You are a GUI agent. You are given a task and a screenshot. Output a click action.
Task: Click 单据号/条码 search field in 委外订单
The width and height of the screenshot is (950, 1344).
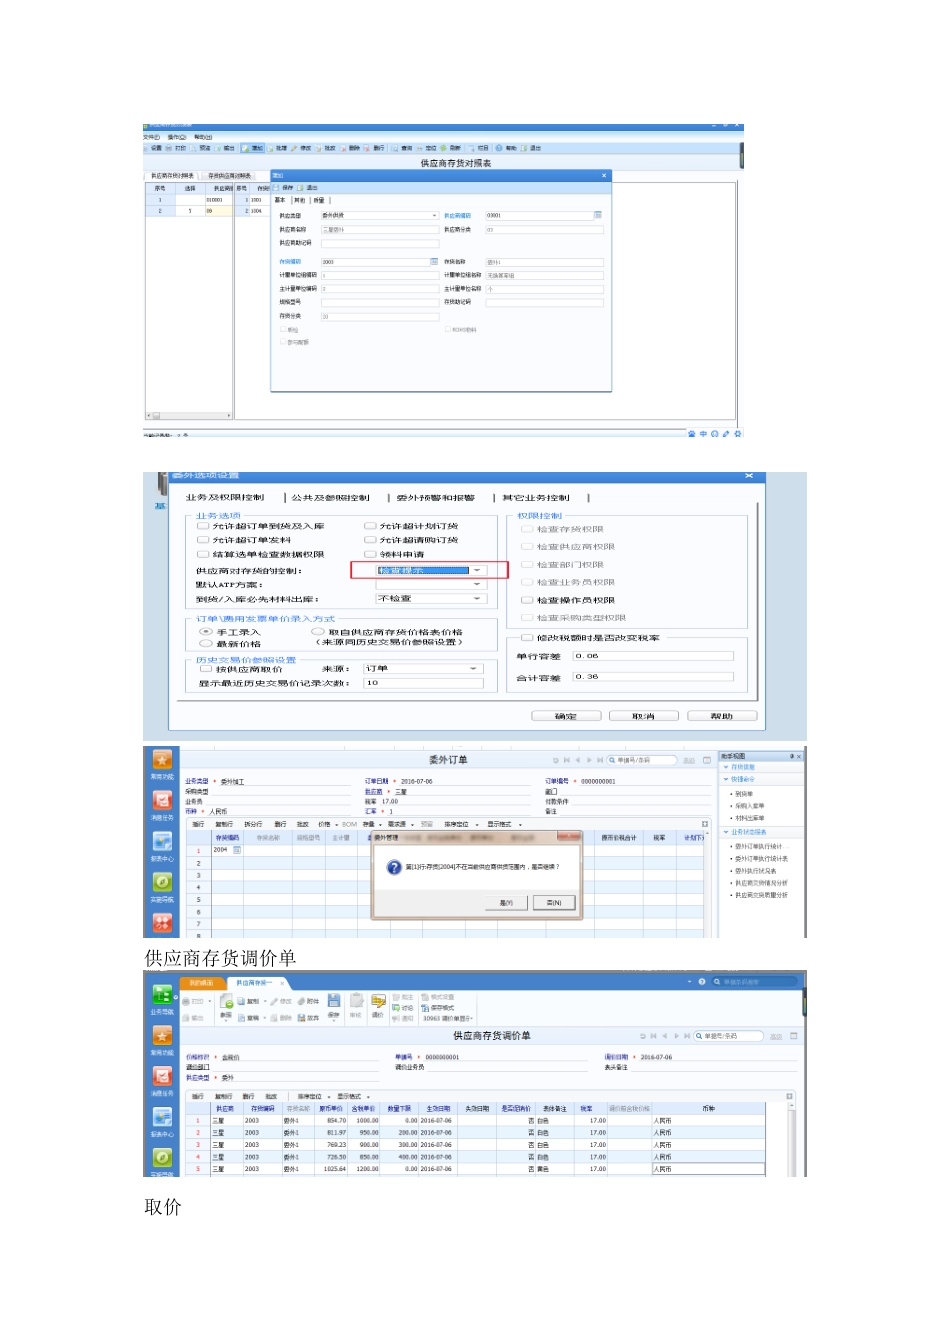pos(641,760)
